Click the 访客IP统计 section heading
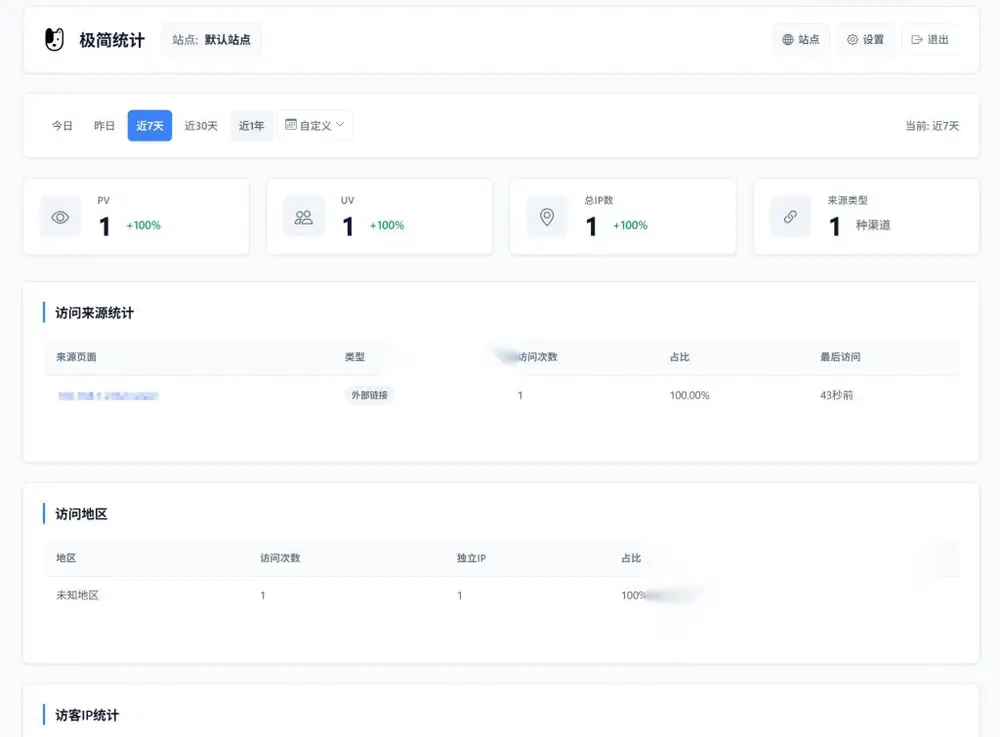Image resolution: width=1000 pixels, height=737 pixels. tap(87, 715)
